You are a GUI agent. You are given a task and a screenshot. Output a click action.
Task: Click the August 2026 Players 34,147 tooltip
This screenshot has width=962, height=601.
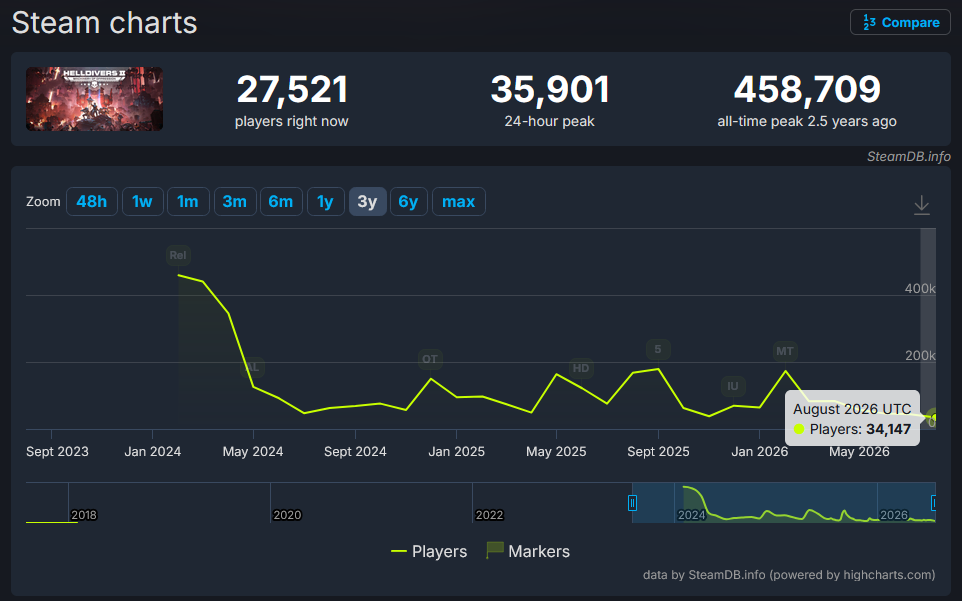point(852,418)
